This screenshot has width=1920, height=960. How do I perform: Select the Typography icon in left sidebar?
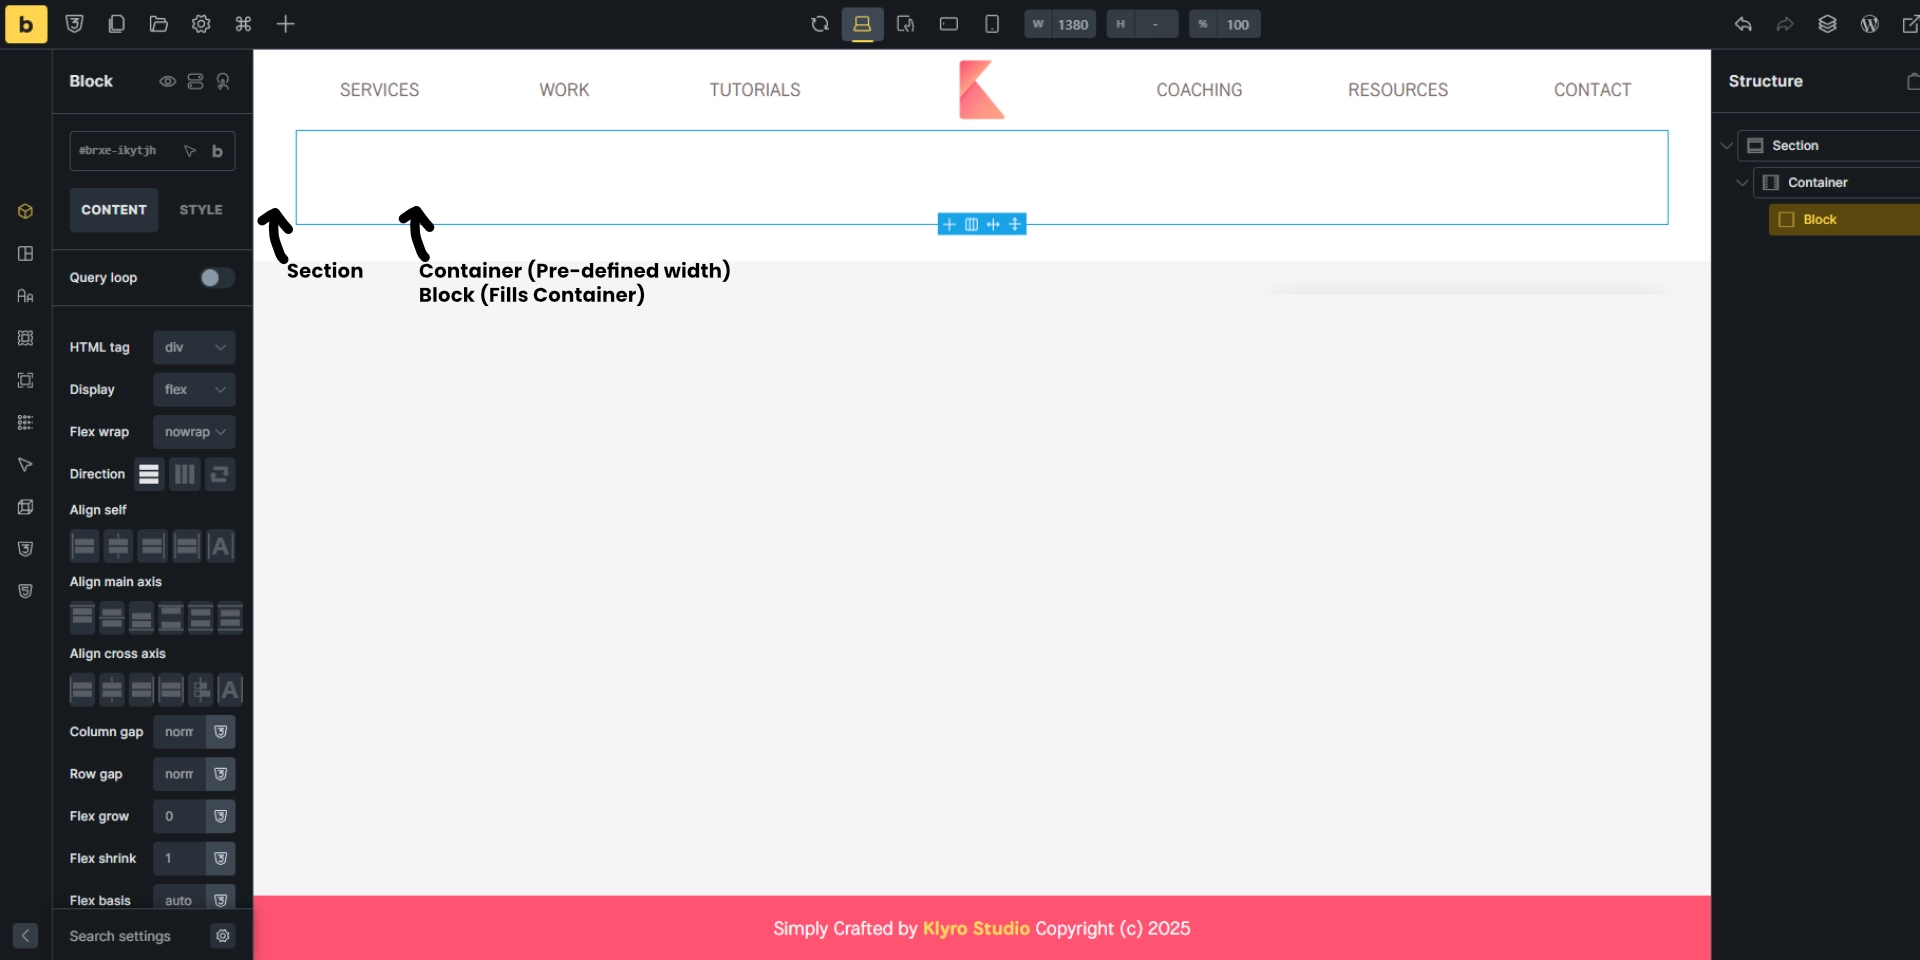(x=26, y=296)
